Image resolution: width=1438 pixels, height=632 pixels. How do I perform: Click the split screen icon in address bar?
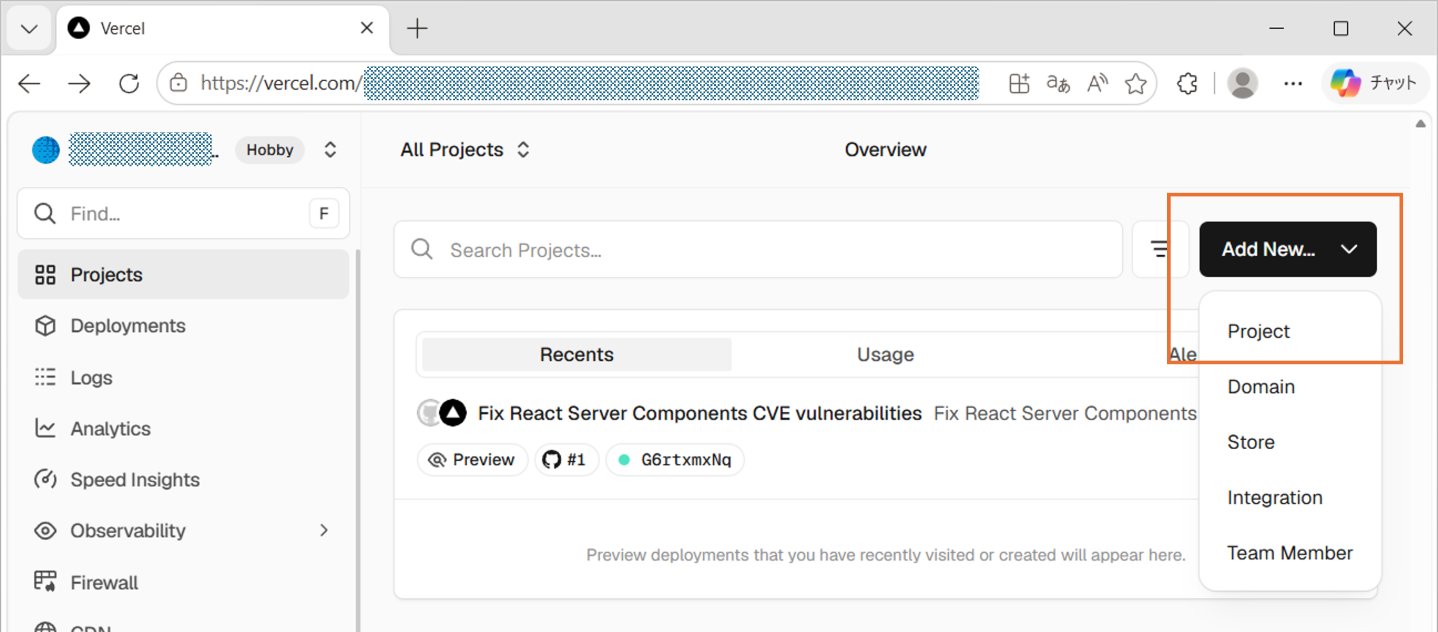(x=1019, y=84)
